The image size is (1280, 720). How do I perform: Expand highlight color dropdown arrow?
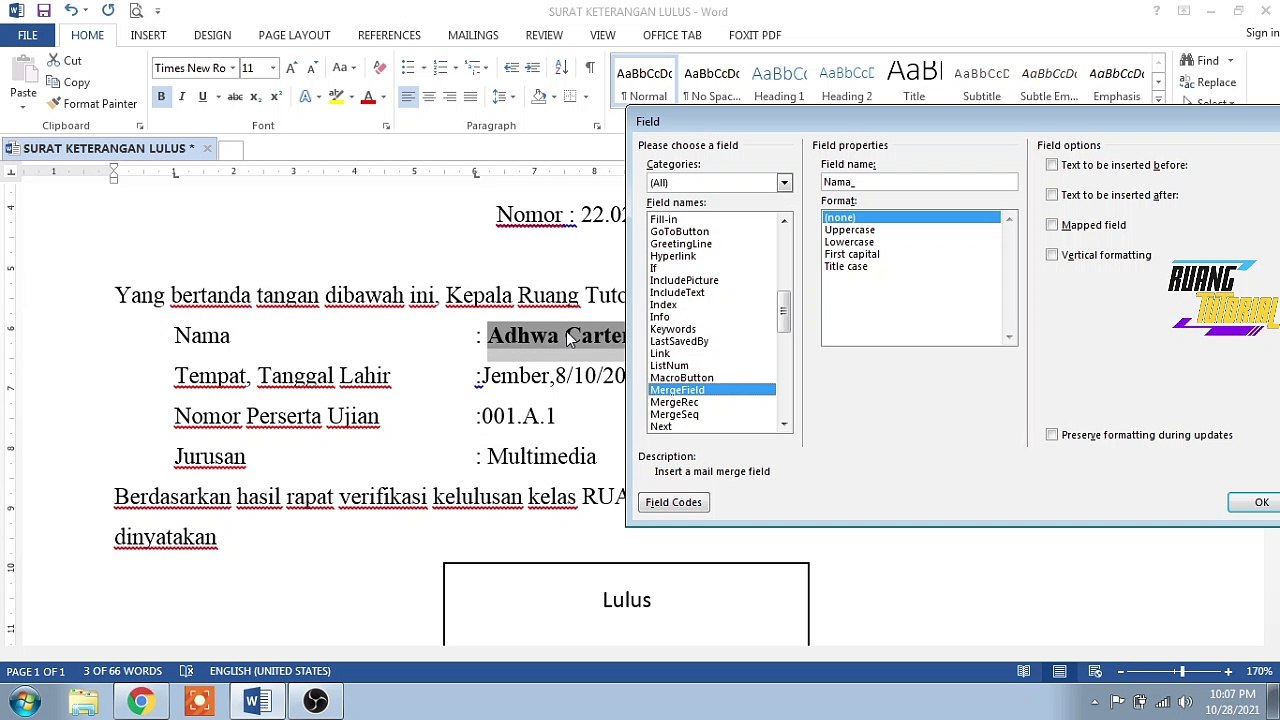click(351, 97)
